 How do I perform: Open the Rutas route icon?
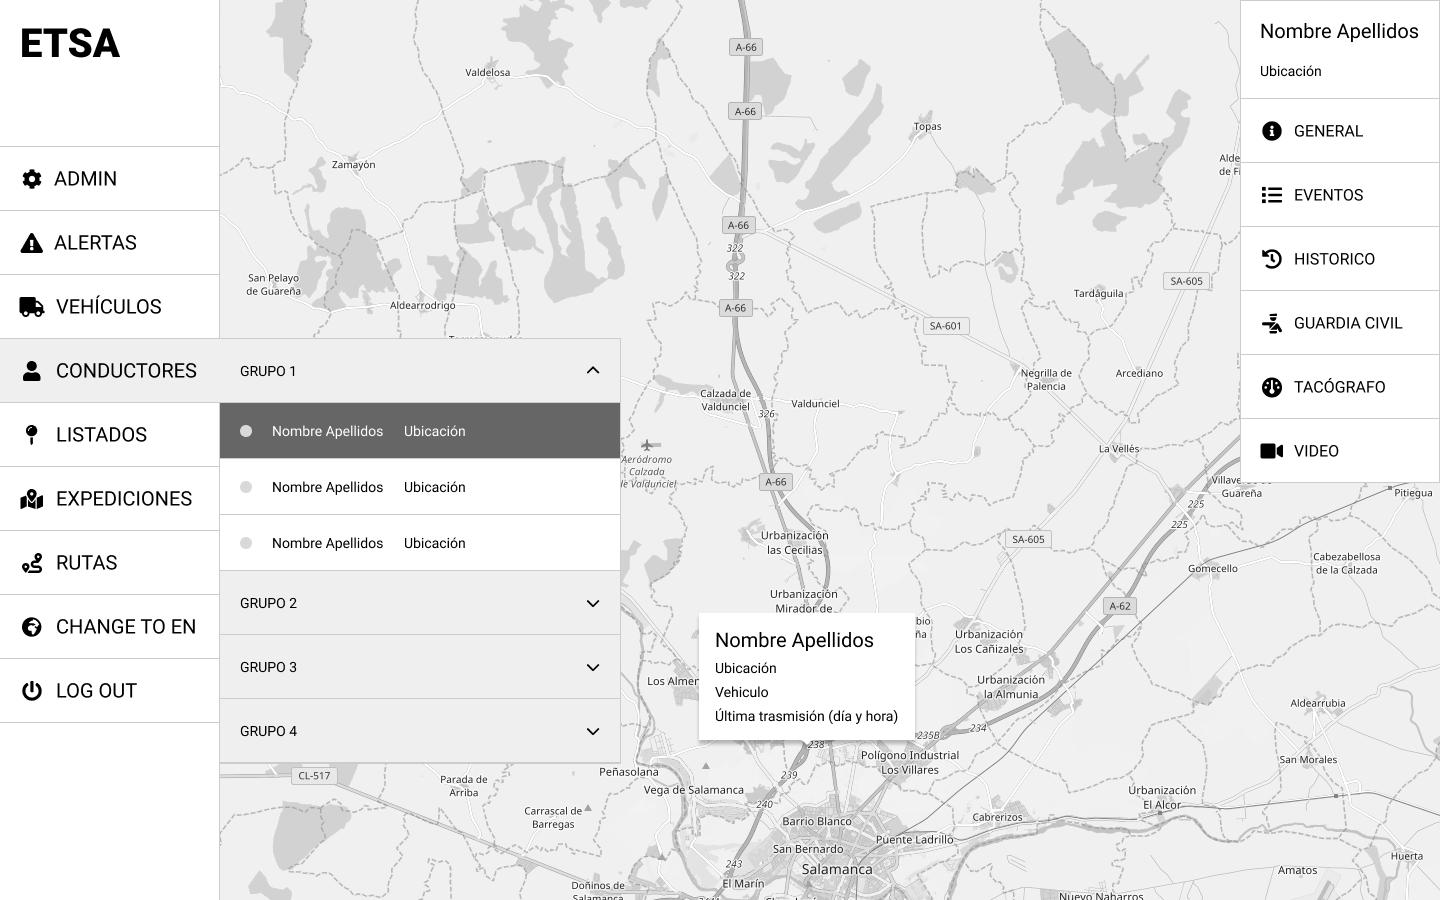tap(32, 563)
